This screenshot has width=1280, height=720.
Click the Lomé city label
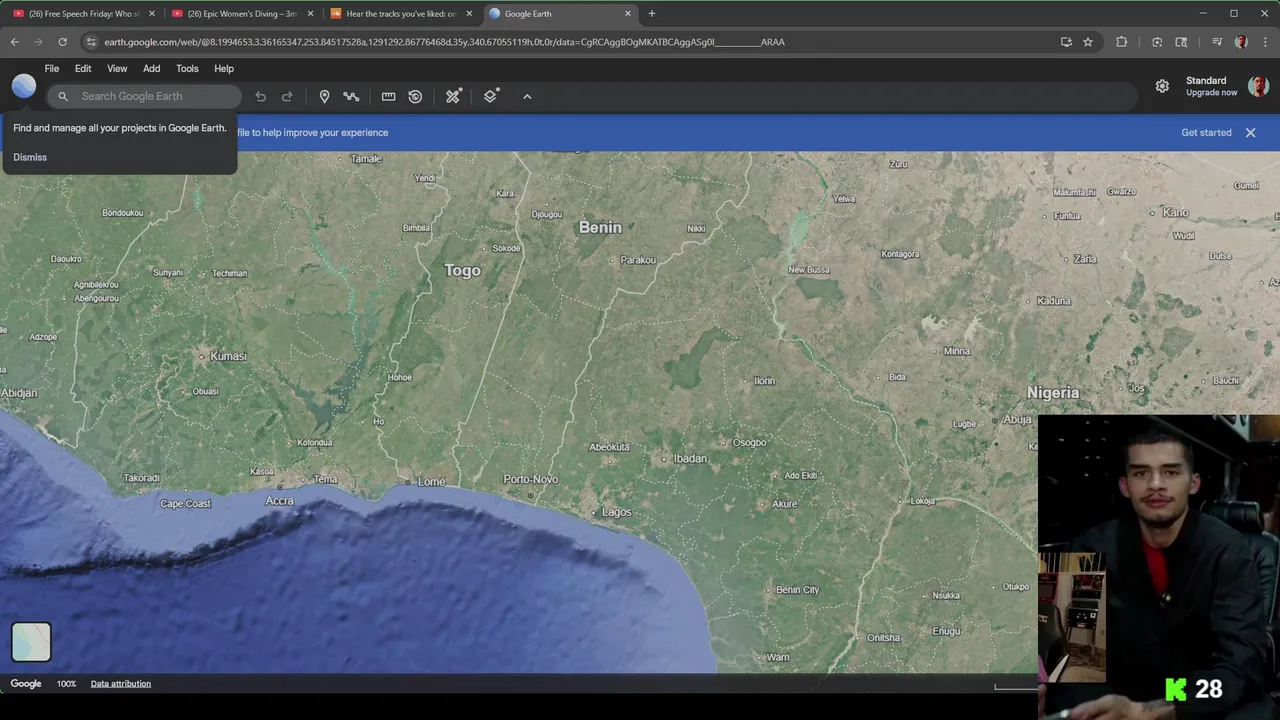[432, 482]
